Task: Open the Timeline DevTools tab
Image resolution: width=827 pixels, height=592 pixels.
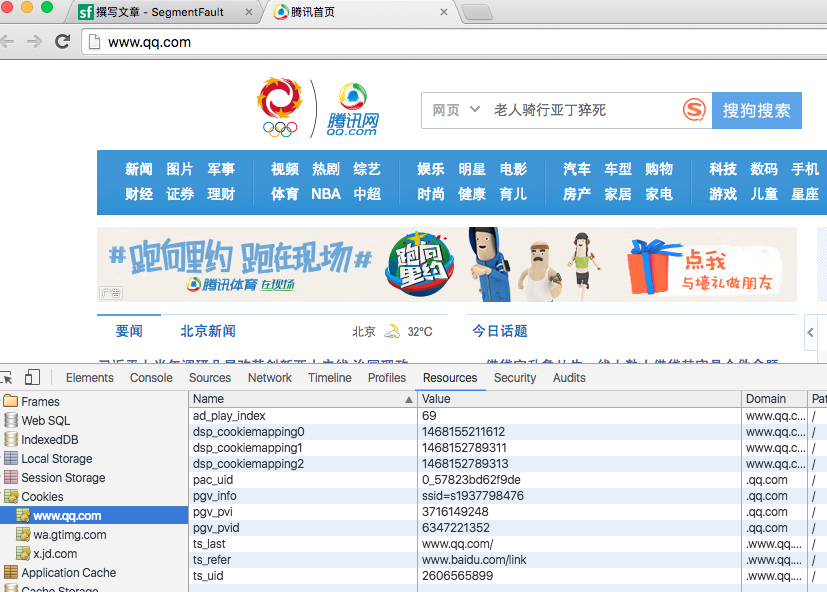Action: pos(330,378)
